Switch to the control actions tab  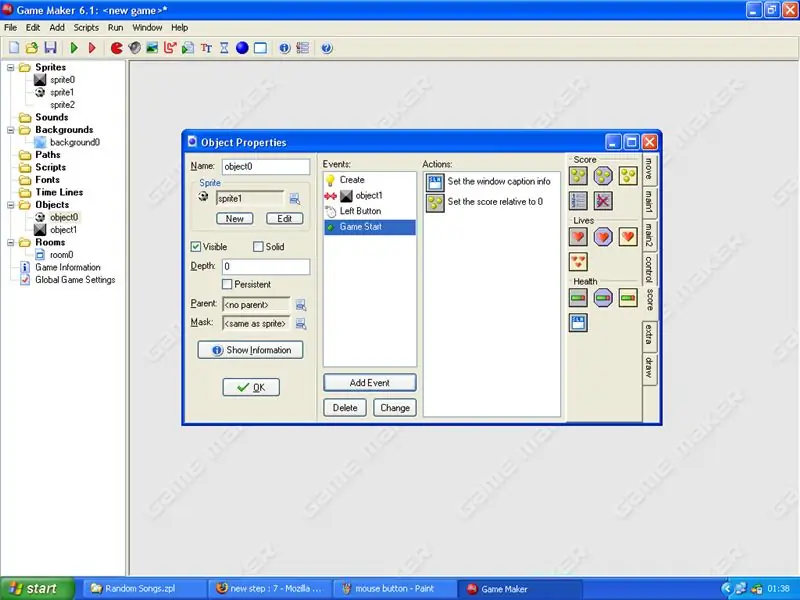(x=649, y=269)
